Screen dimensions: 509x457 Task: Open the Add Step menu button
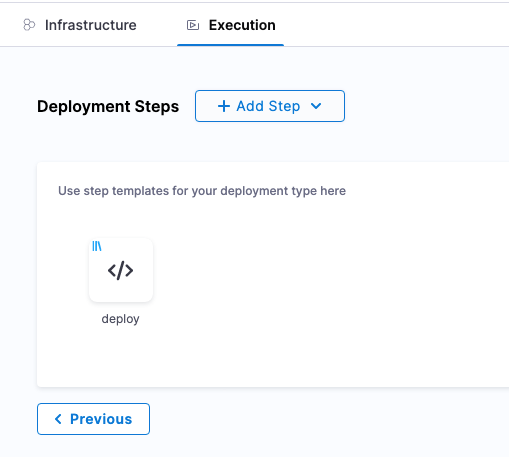tap(270, 106)
